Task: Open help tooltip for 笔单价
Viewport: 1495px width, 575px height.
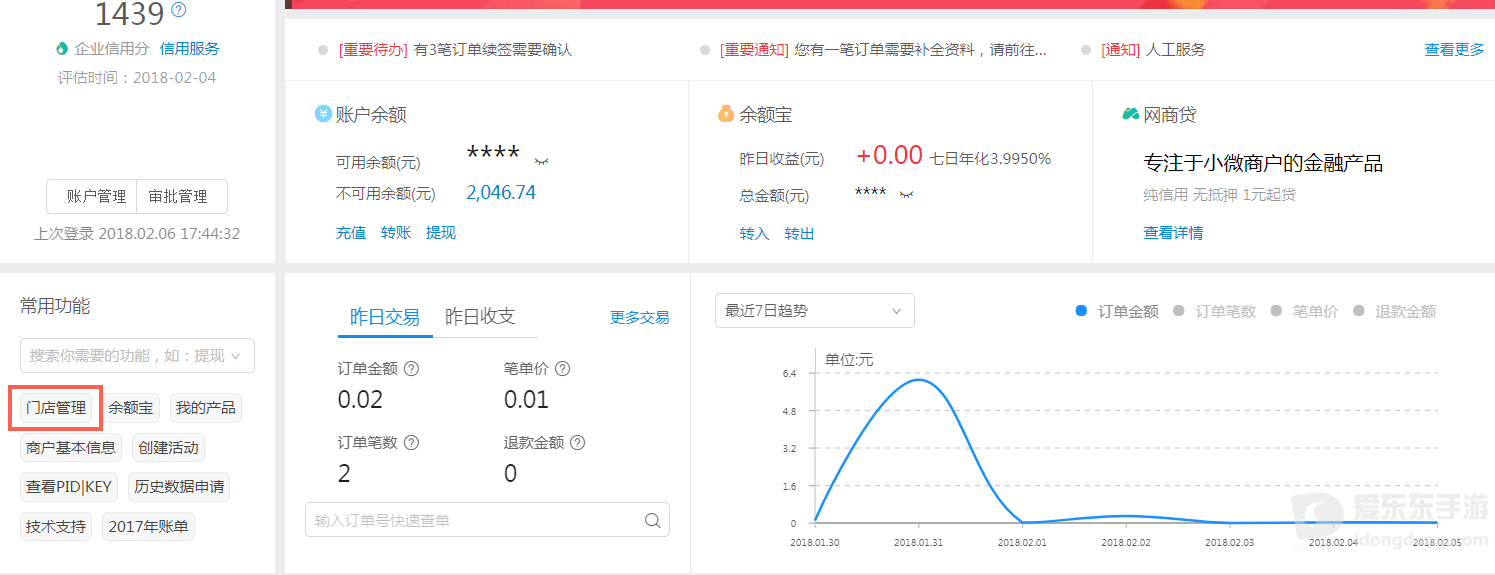Action: 562,368
